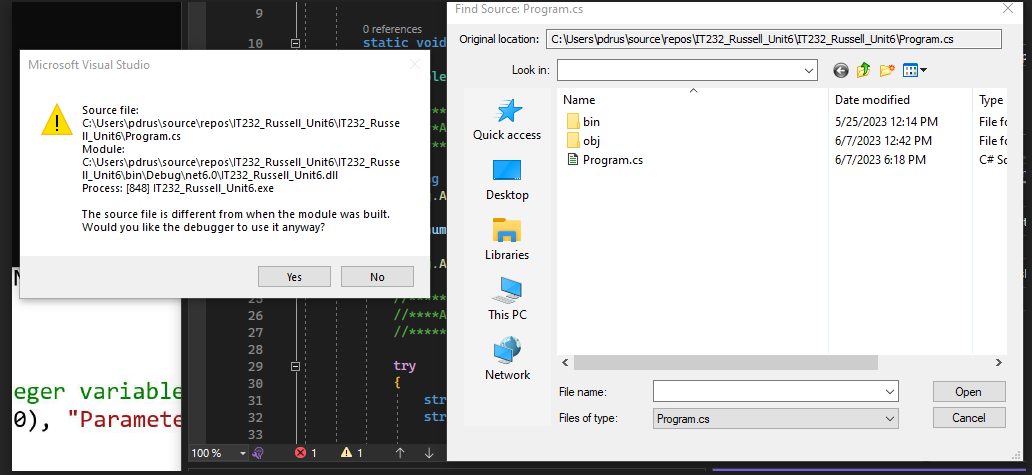Screen dimensions: 1032x475
Task: Select Libraries in the places bar
Action: click(507, 239)
